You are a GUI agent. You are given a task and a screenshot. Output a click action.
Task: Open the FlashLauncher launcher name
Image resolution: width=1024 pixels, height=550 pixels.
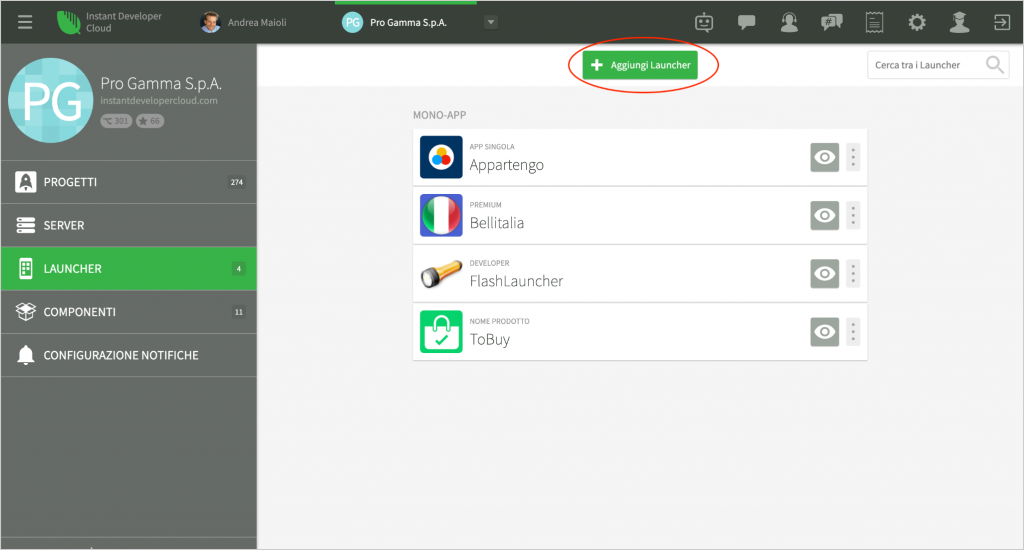click(516, 281)
